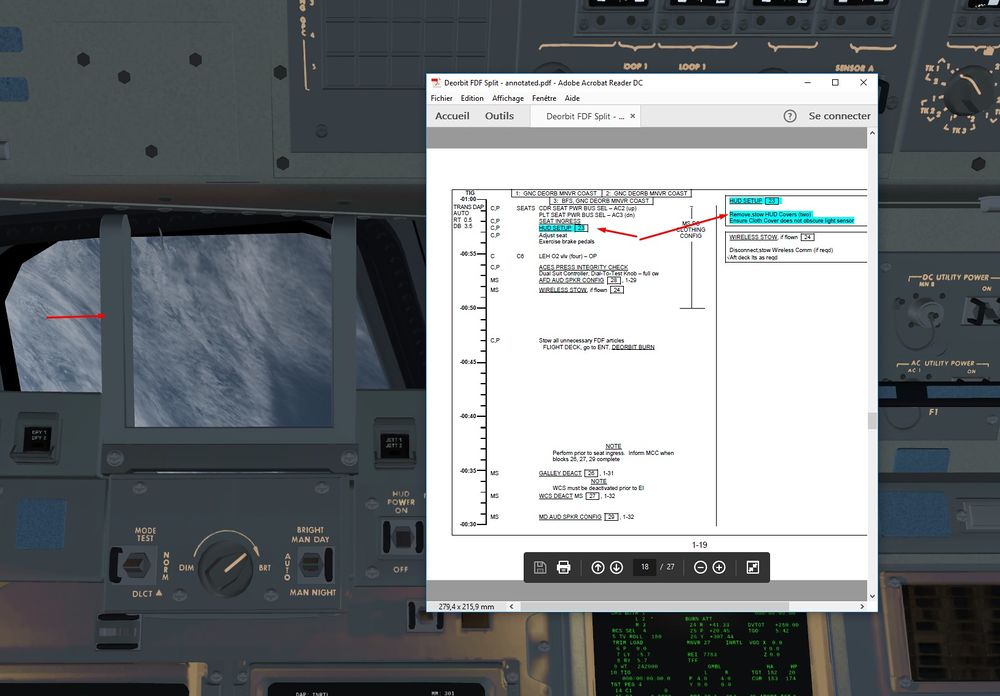Zoom out with the minus icon
This screenshot has height=696, width=1000.
700,567
